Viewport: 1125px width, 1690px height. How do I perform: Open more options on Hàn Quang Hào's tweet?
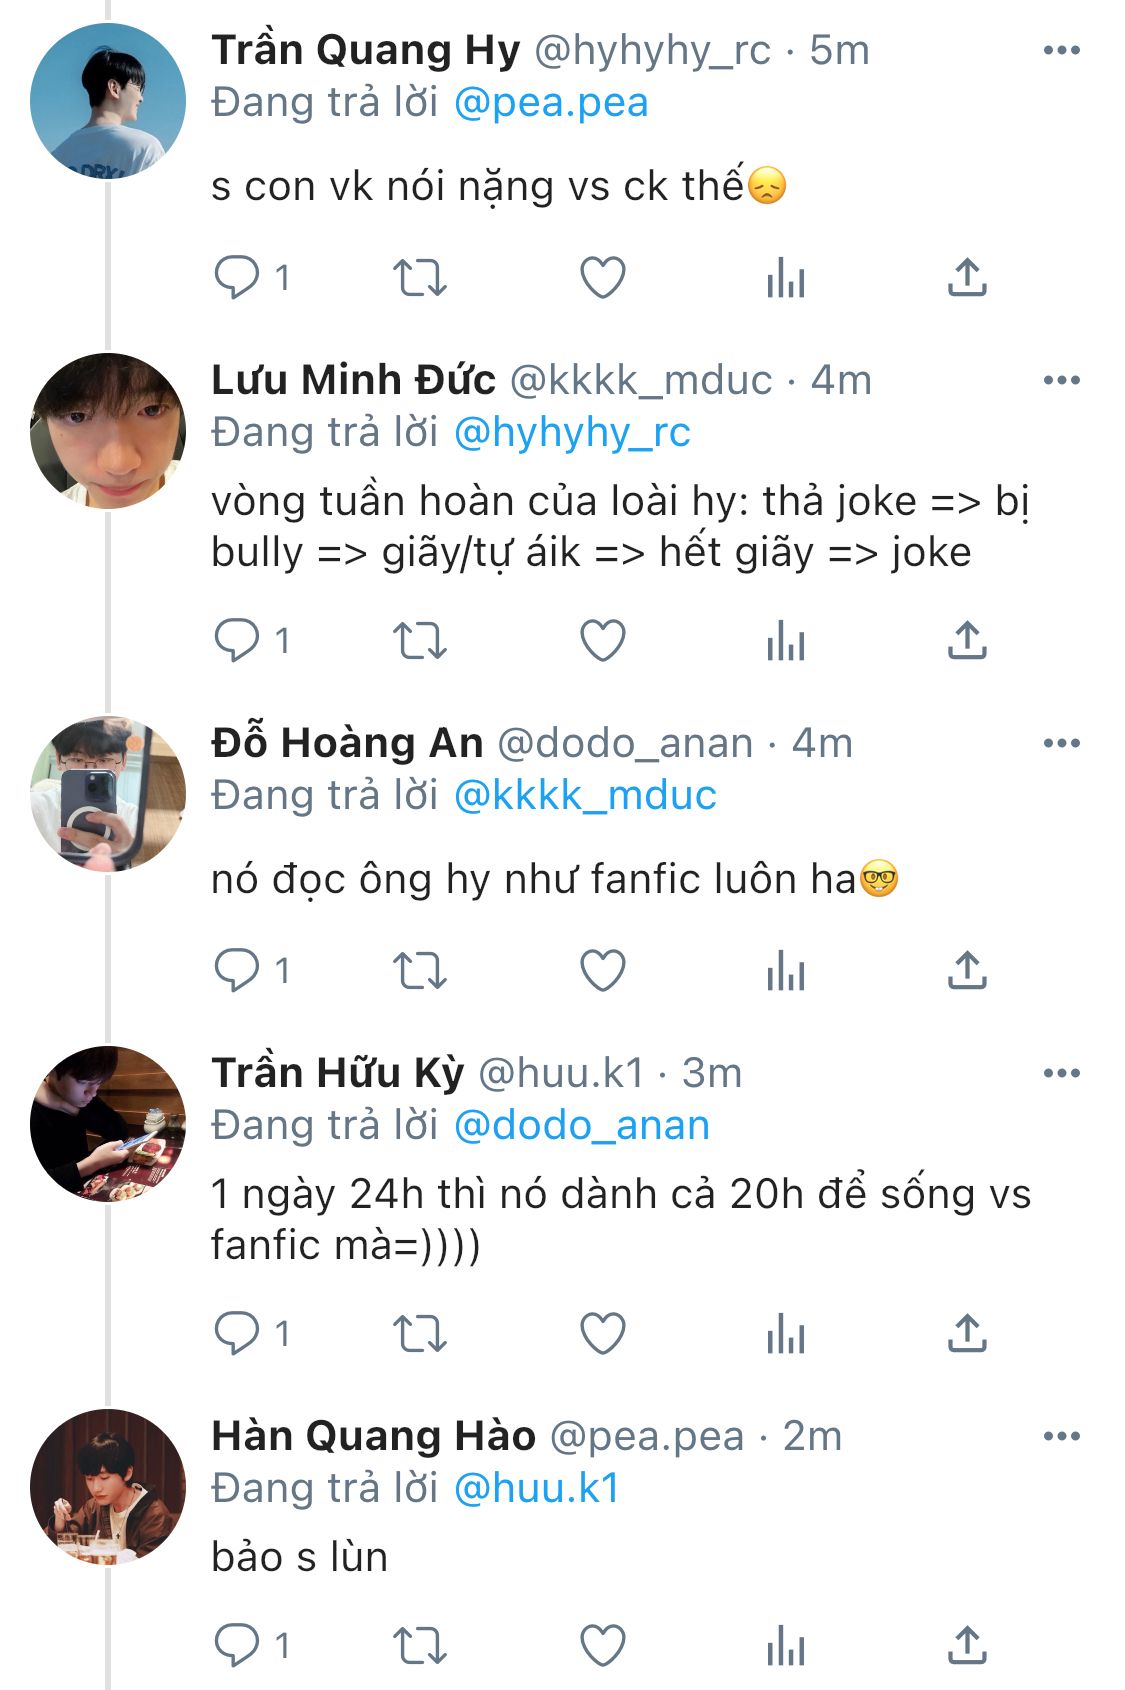1061,1436
